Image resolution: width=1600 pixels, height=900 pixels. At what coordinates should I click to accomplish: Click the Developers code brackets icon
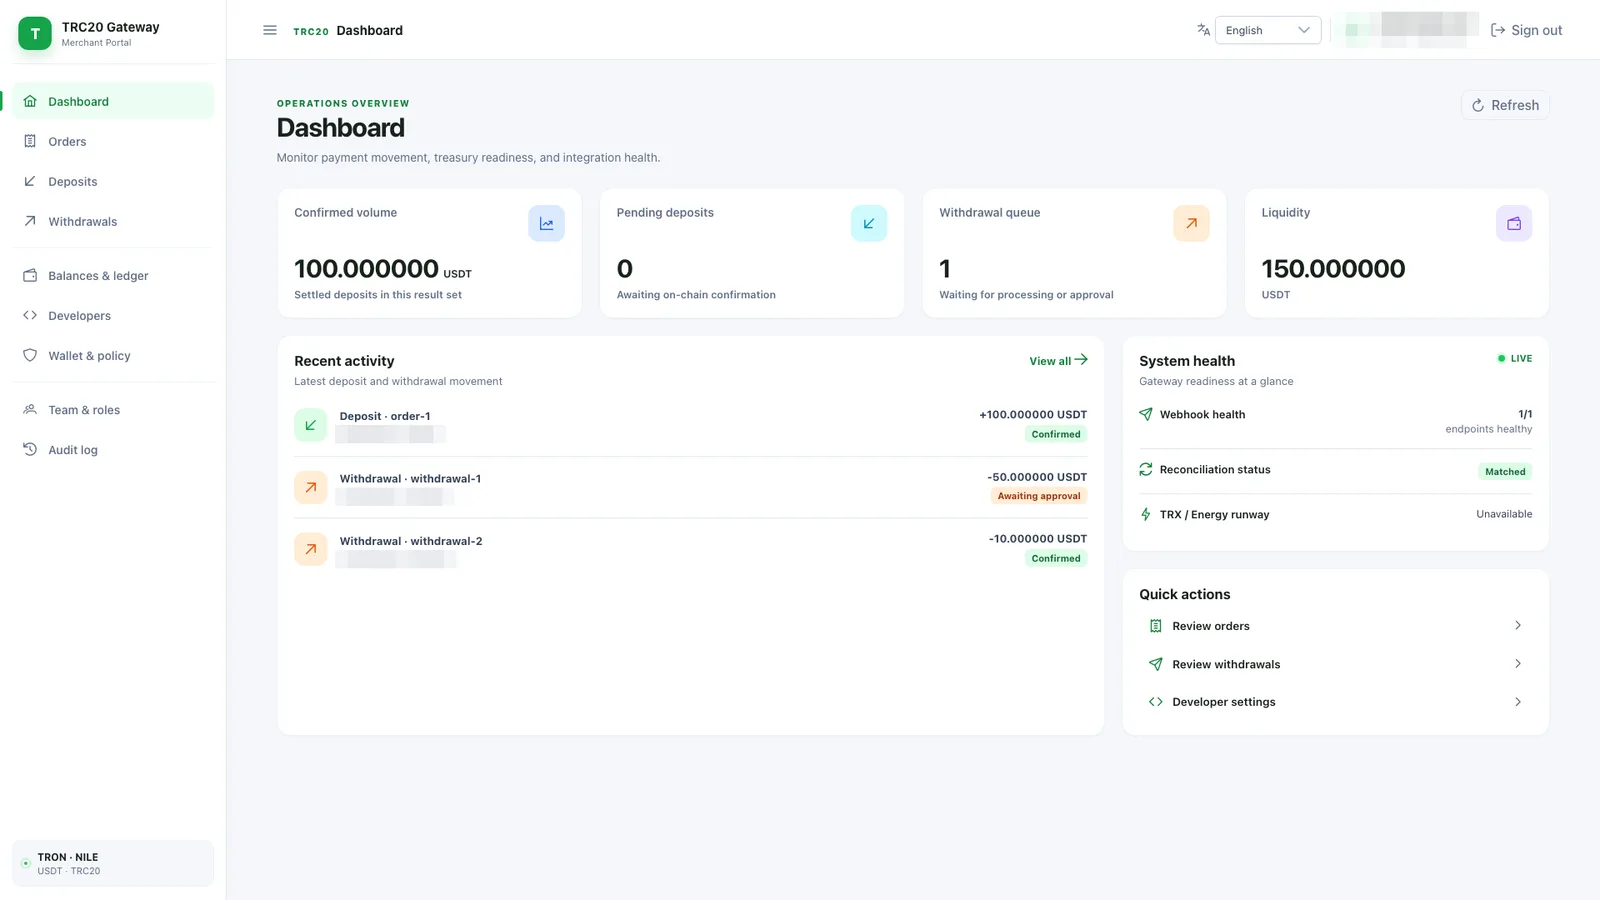[30, 315]
